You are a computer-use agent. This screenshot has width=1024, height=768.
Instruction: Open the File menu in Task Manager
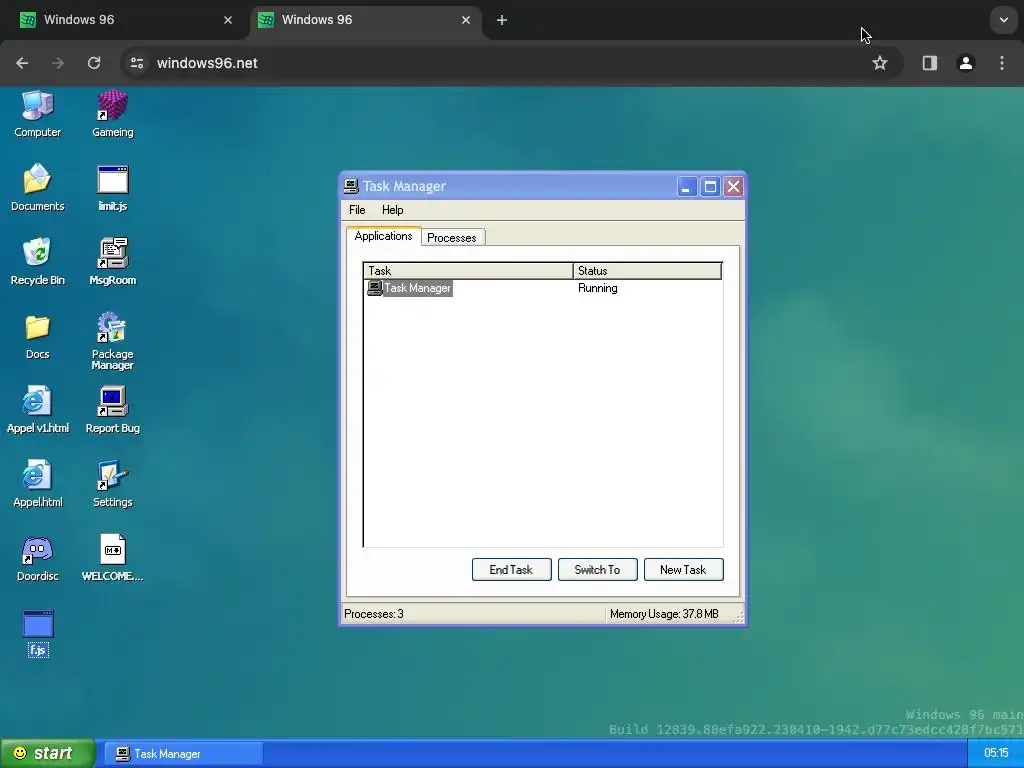[x=357, y=210]
